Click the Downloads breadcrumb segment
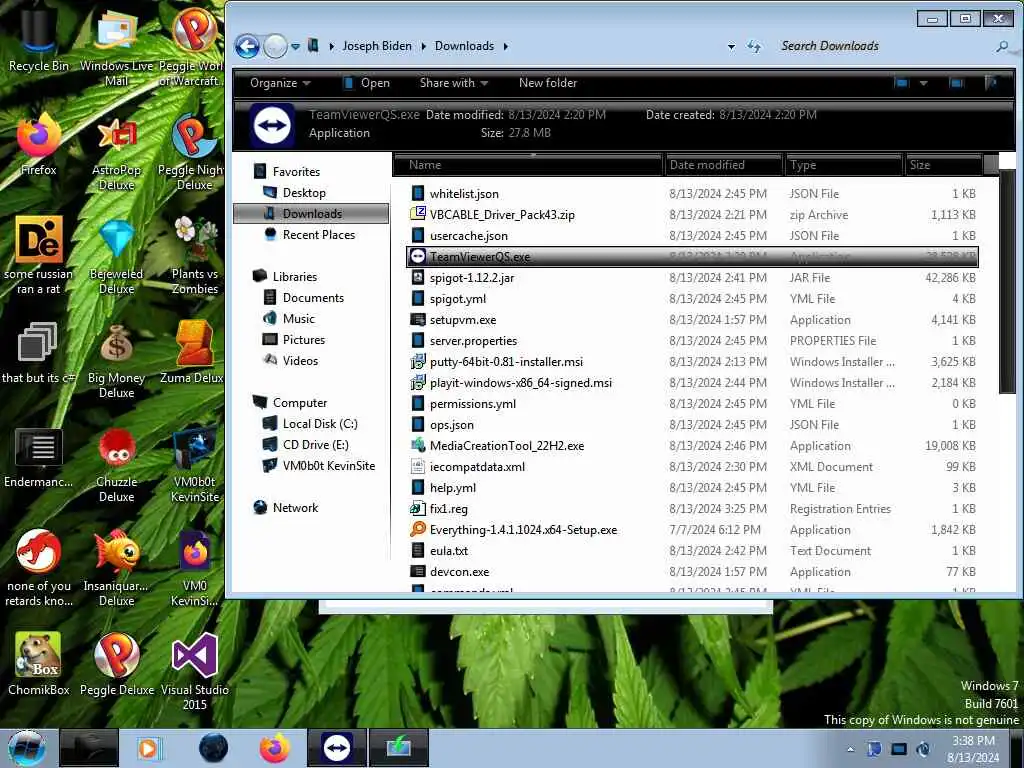The image size is (1024, 768). pyautogui.click(x=464, y=46)
